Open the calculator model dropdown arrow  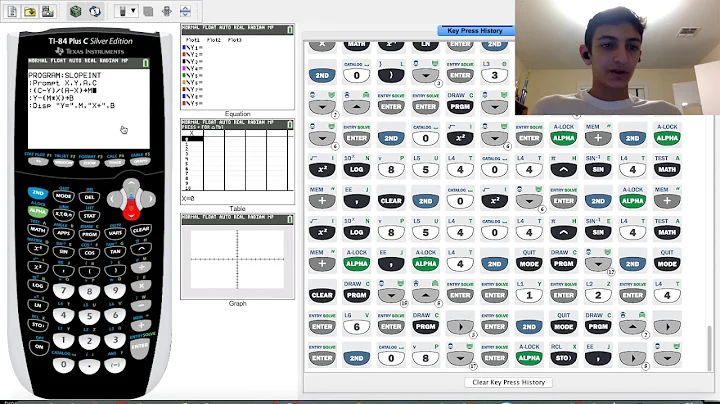pos(133,11)
